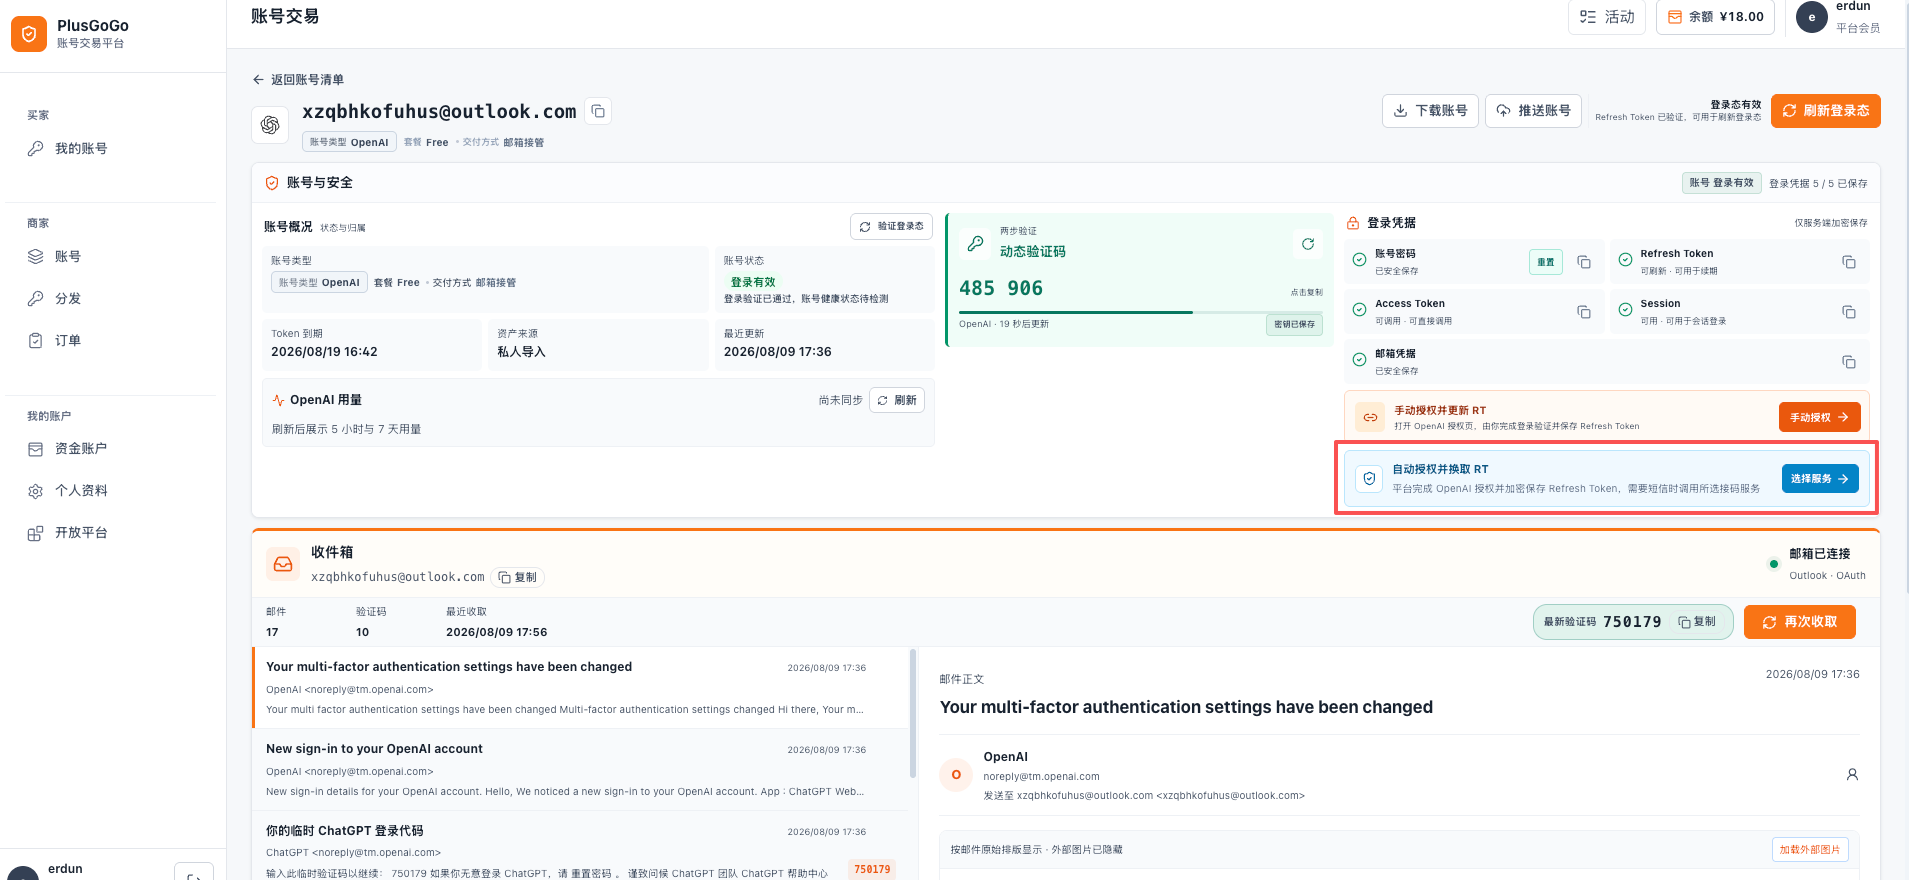Copy the 账号密码 credential

pyautogui.click(x=1584, y=262)
